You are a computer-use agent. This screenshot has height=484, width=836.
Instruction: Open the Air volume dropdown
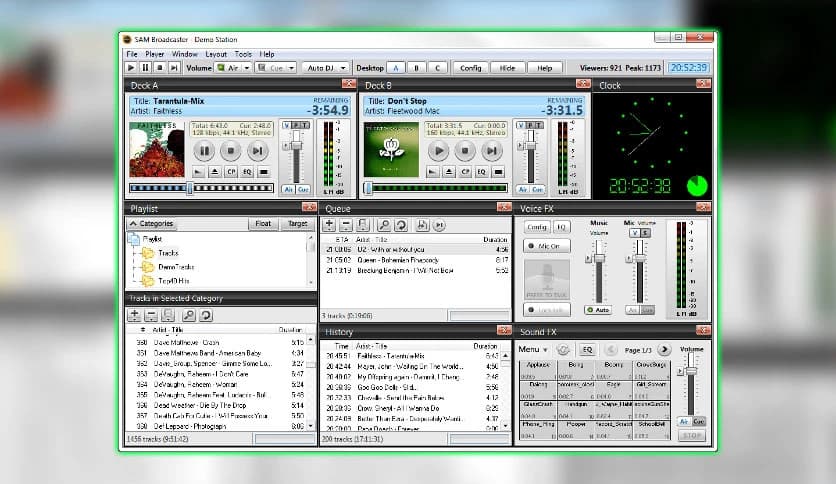coord(247,68)
